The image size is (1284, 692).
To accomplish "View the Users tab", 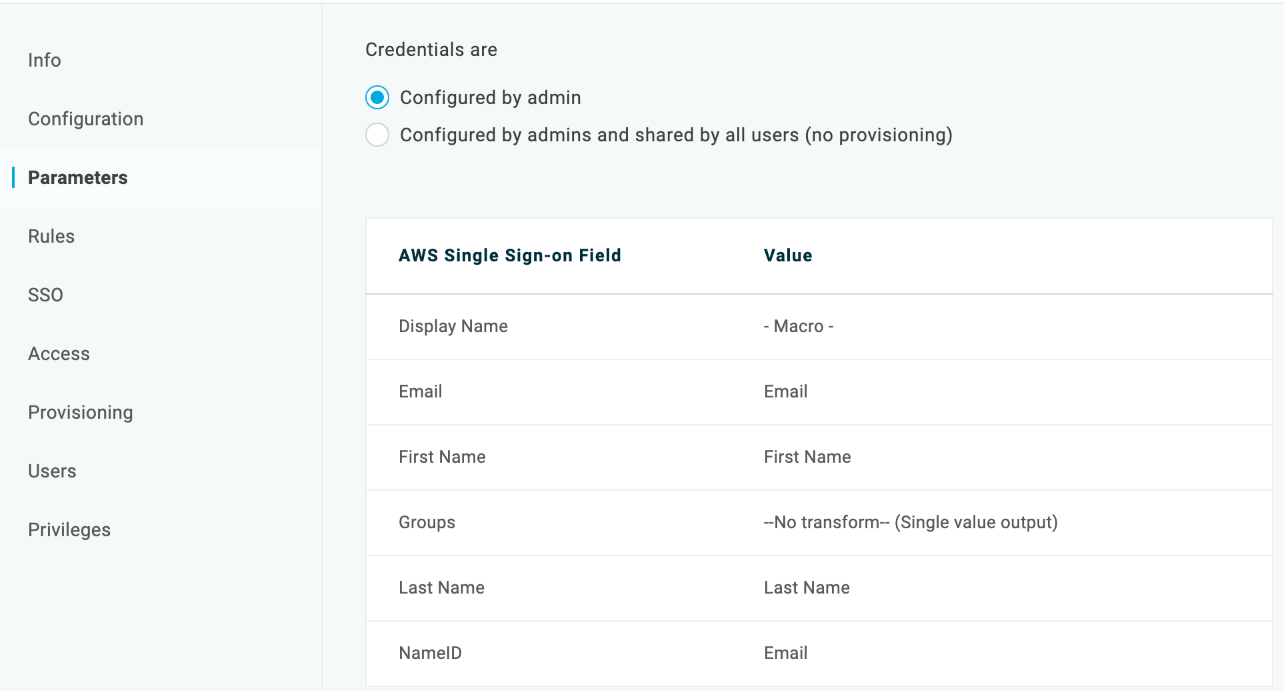I will click(52, 471).
